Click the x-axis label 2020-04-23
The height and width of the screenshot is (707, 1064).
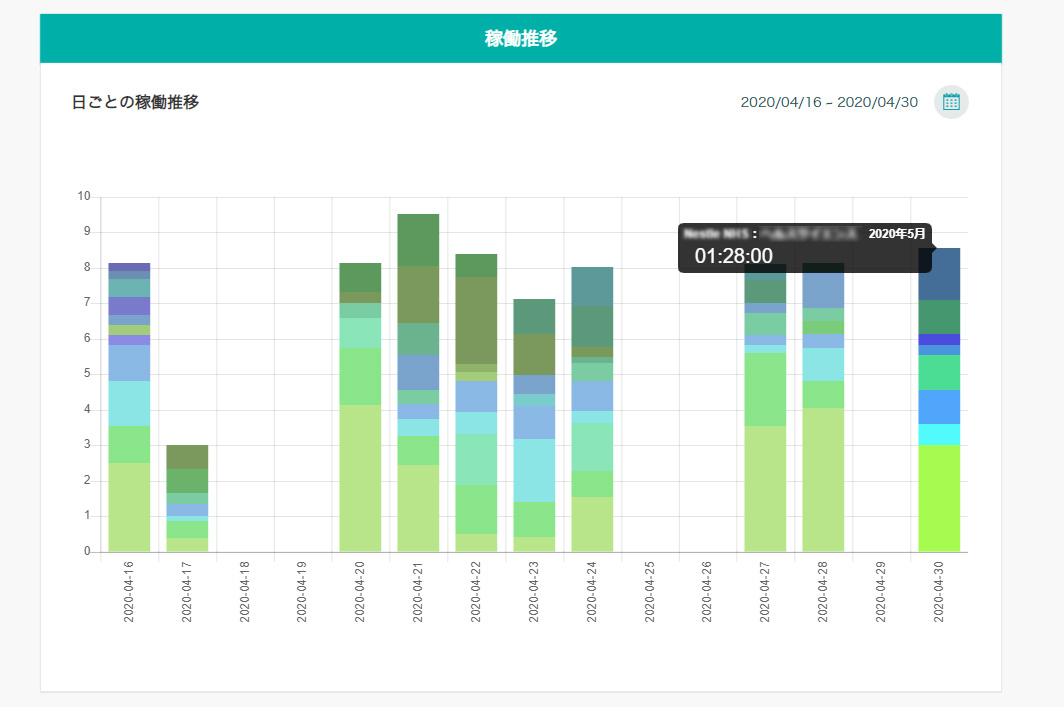(534, 592)
